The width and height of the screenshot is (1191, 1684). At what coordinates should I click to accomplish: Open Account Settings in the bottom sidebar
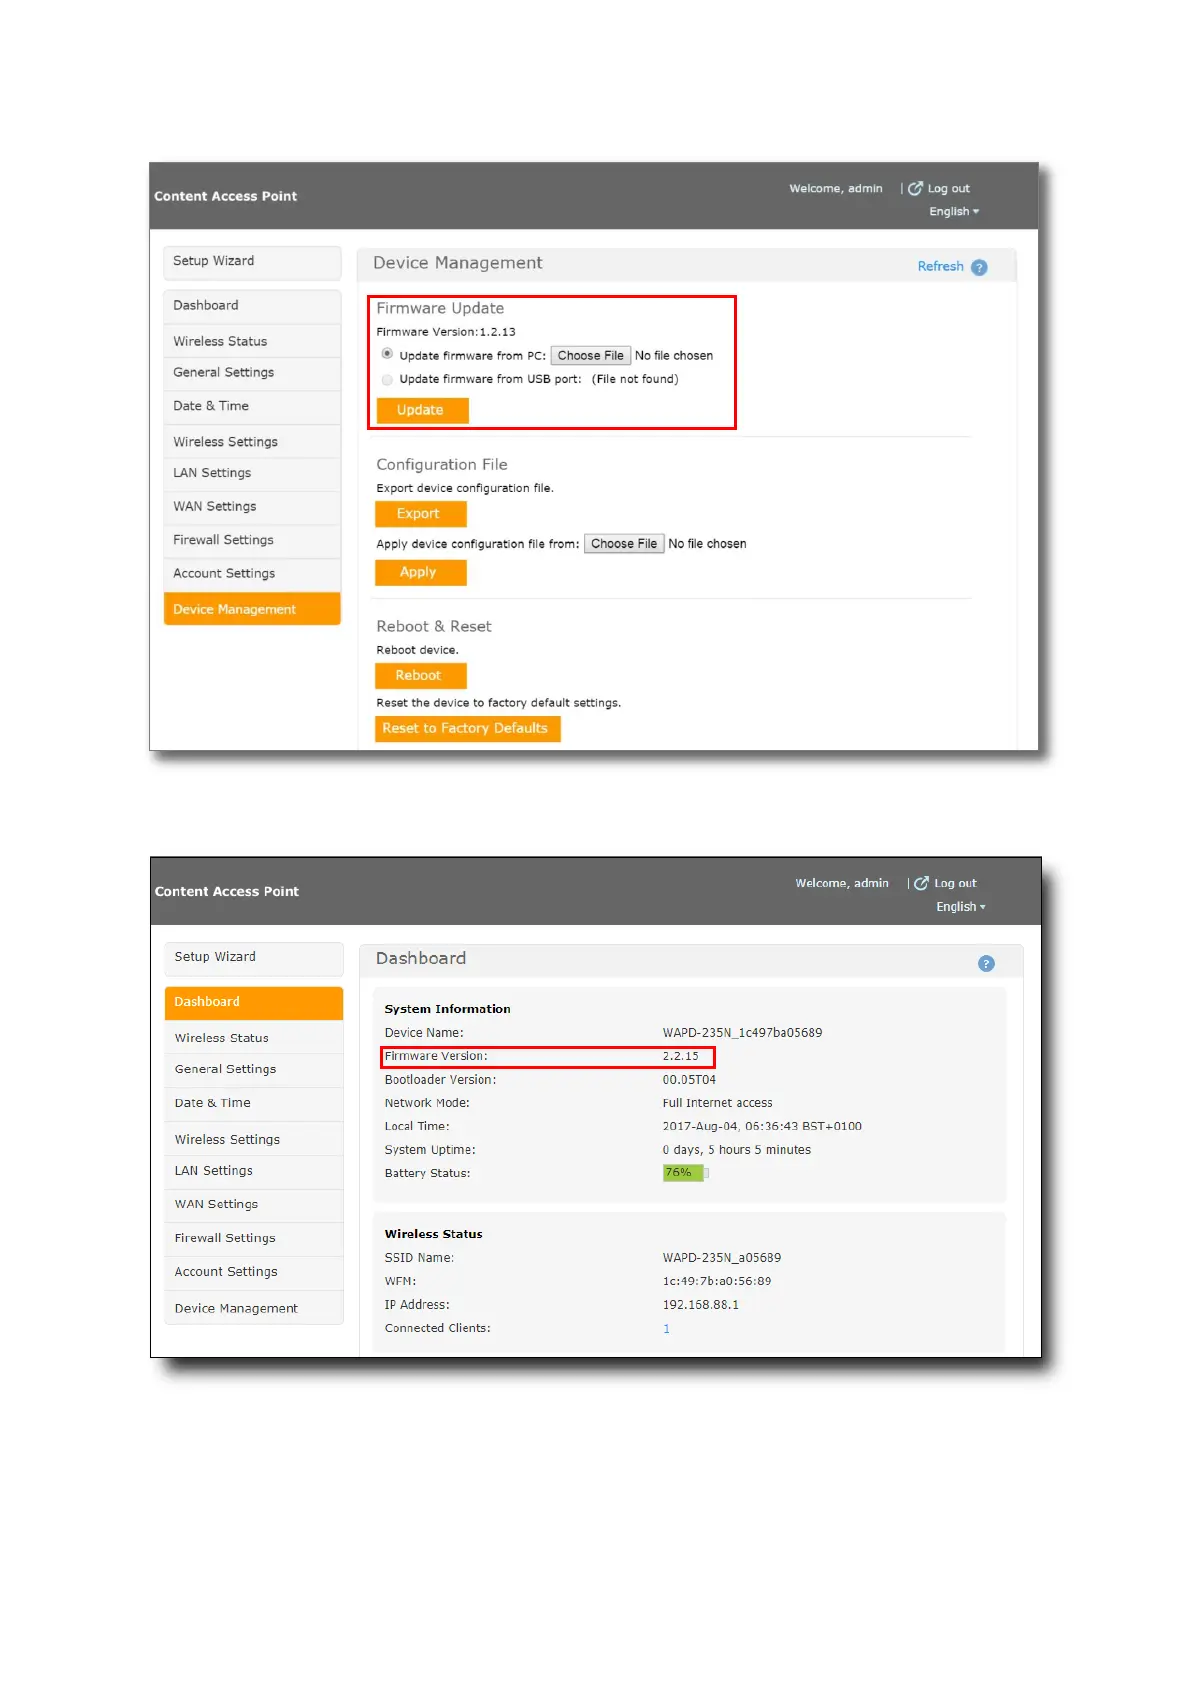[x=254, y=1273]
